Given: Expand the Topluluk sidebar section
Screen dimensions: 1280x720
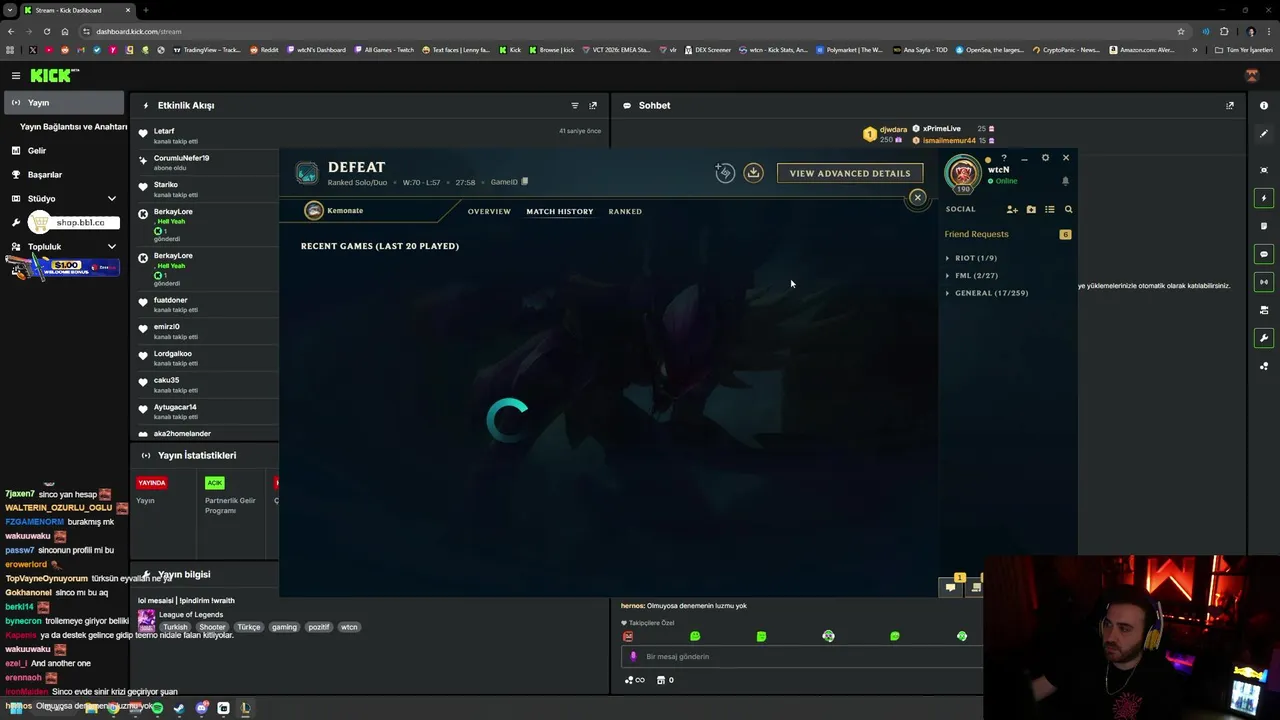Looking at the screenshot, I should (112, 247).
